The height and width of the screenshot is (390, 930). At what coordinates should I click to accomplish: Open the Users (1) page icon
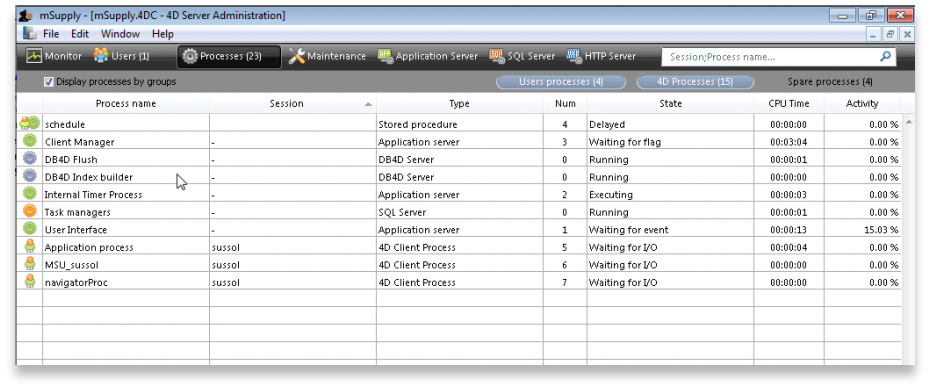[101, 56]
